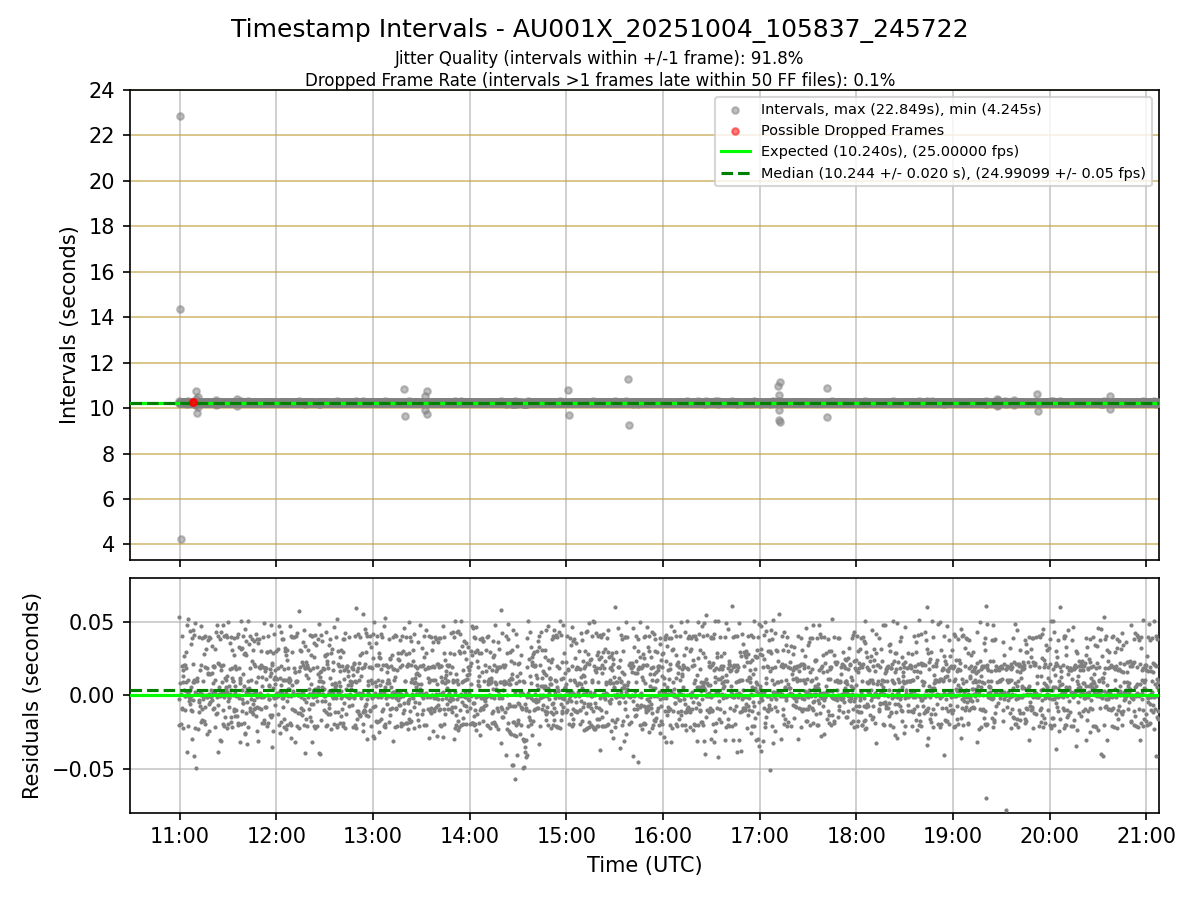Click the 'Time (UTC)' x-axis label

(644, 864)
